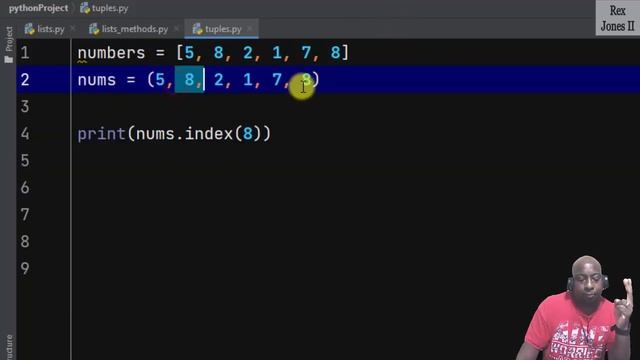Click 'nums' before .index on line 4

tap(155, 134)
